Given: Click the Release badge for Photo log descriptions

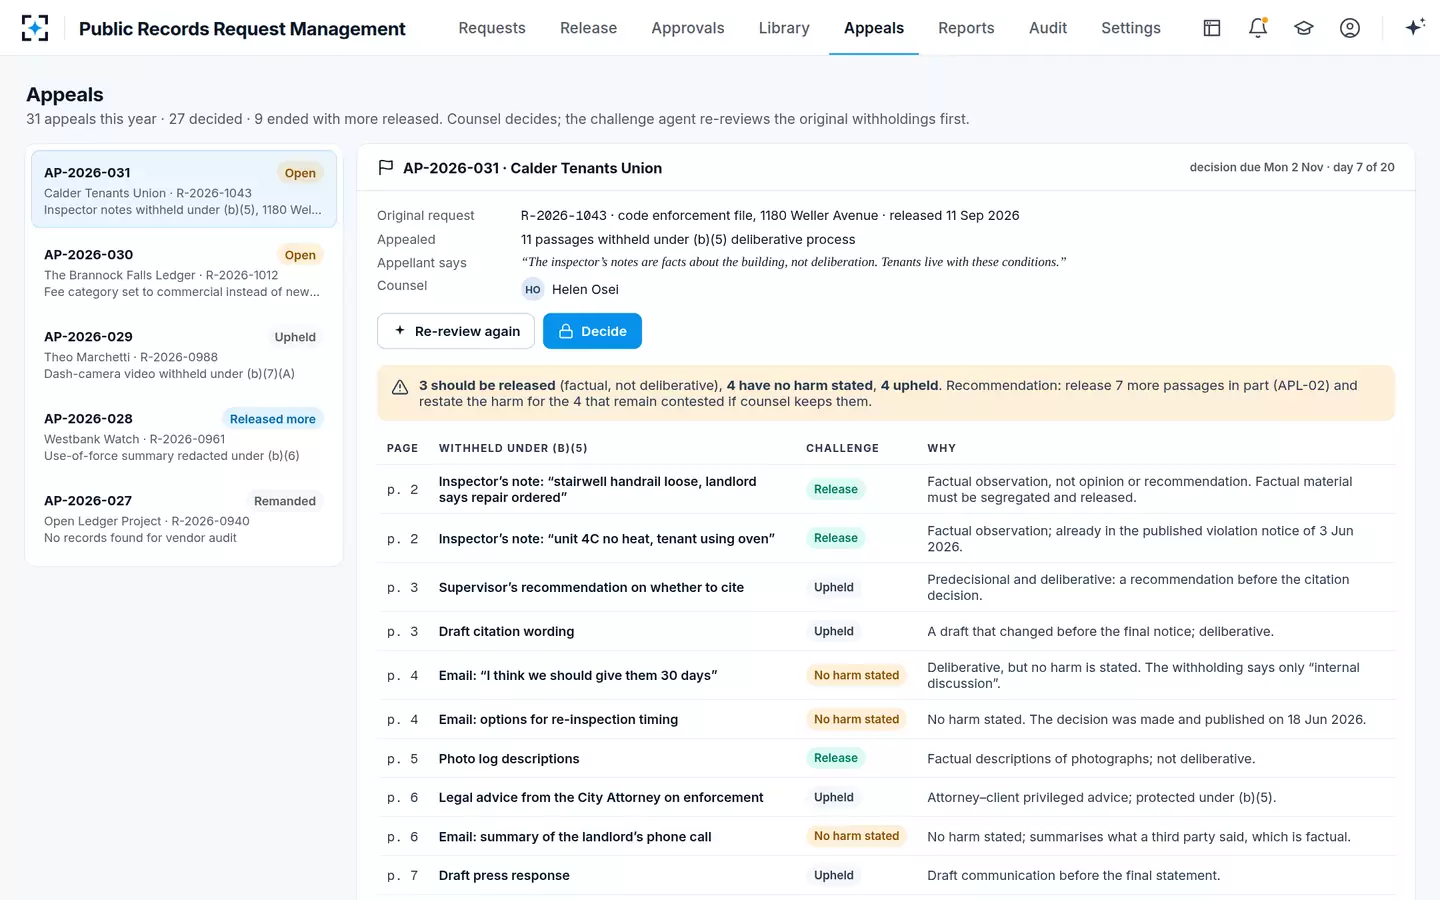Looking at the screenshot, I should [x=836, y=758].
